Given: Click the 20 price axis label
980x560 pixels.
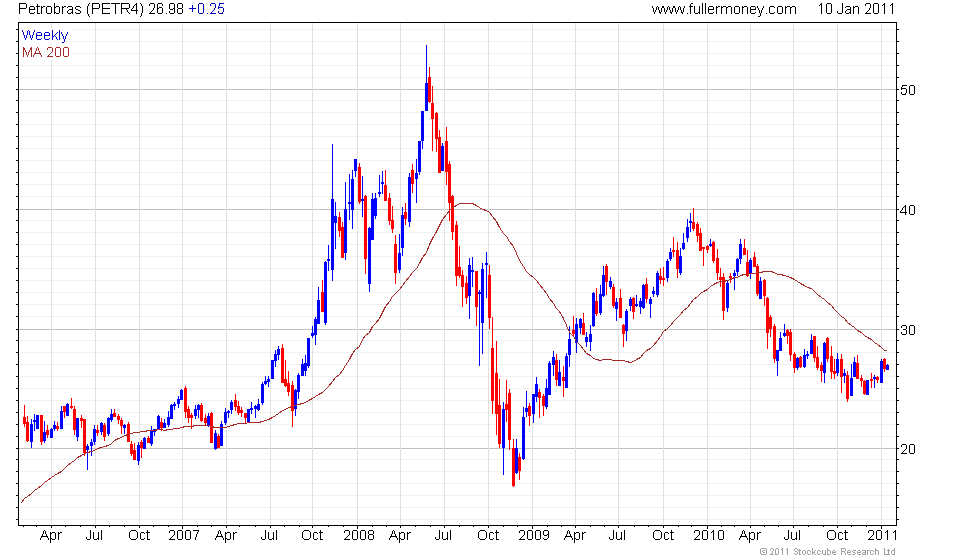Looking at the screenshot, I should [x=908, y=449].
